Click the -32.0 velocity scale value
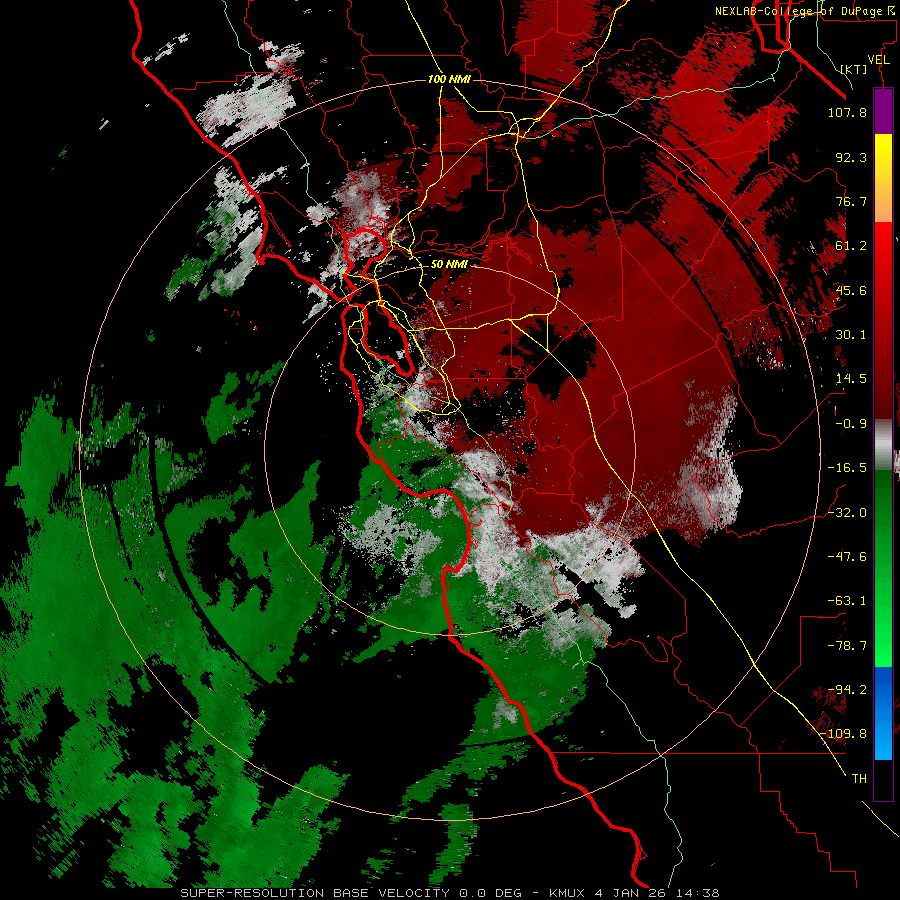Image resolution: width=900 pixels, height=900 pixels. coord(847,512)
